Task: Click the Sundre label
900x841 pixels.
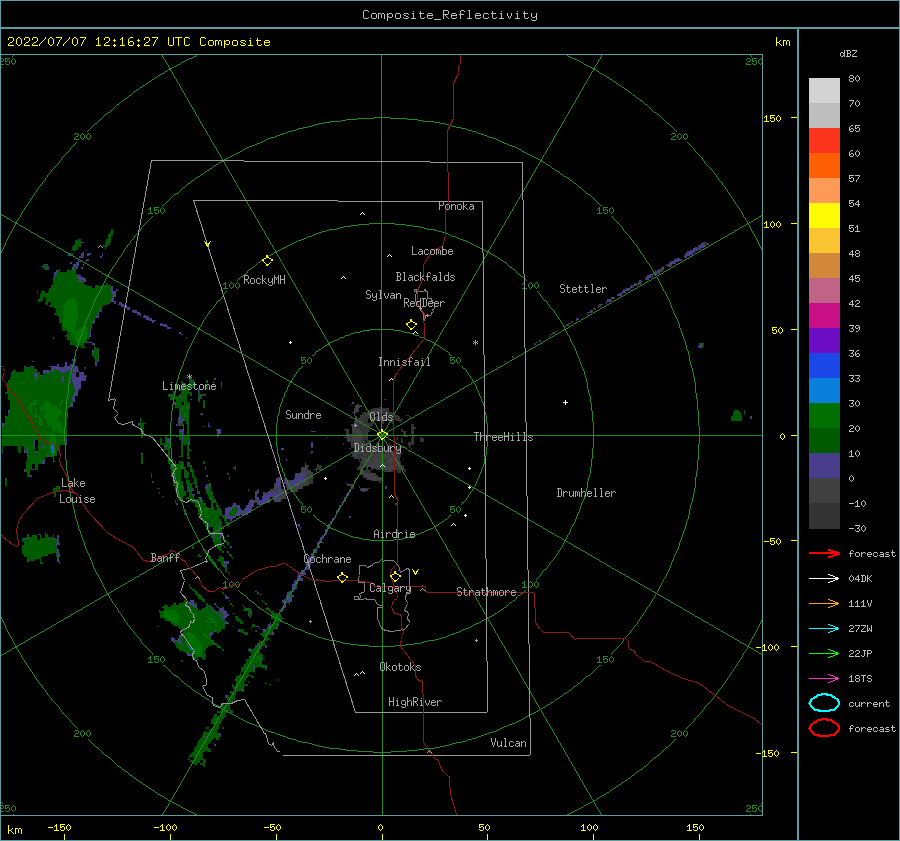Action: [303, 414]
